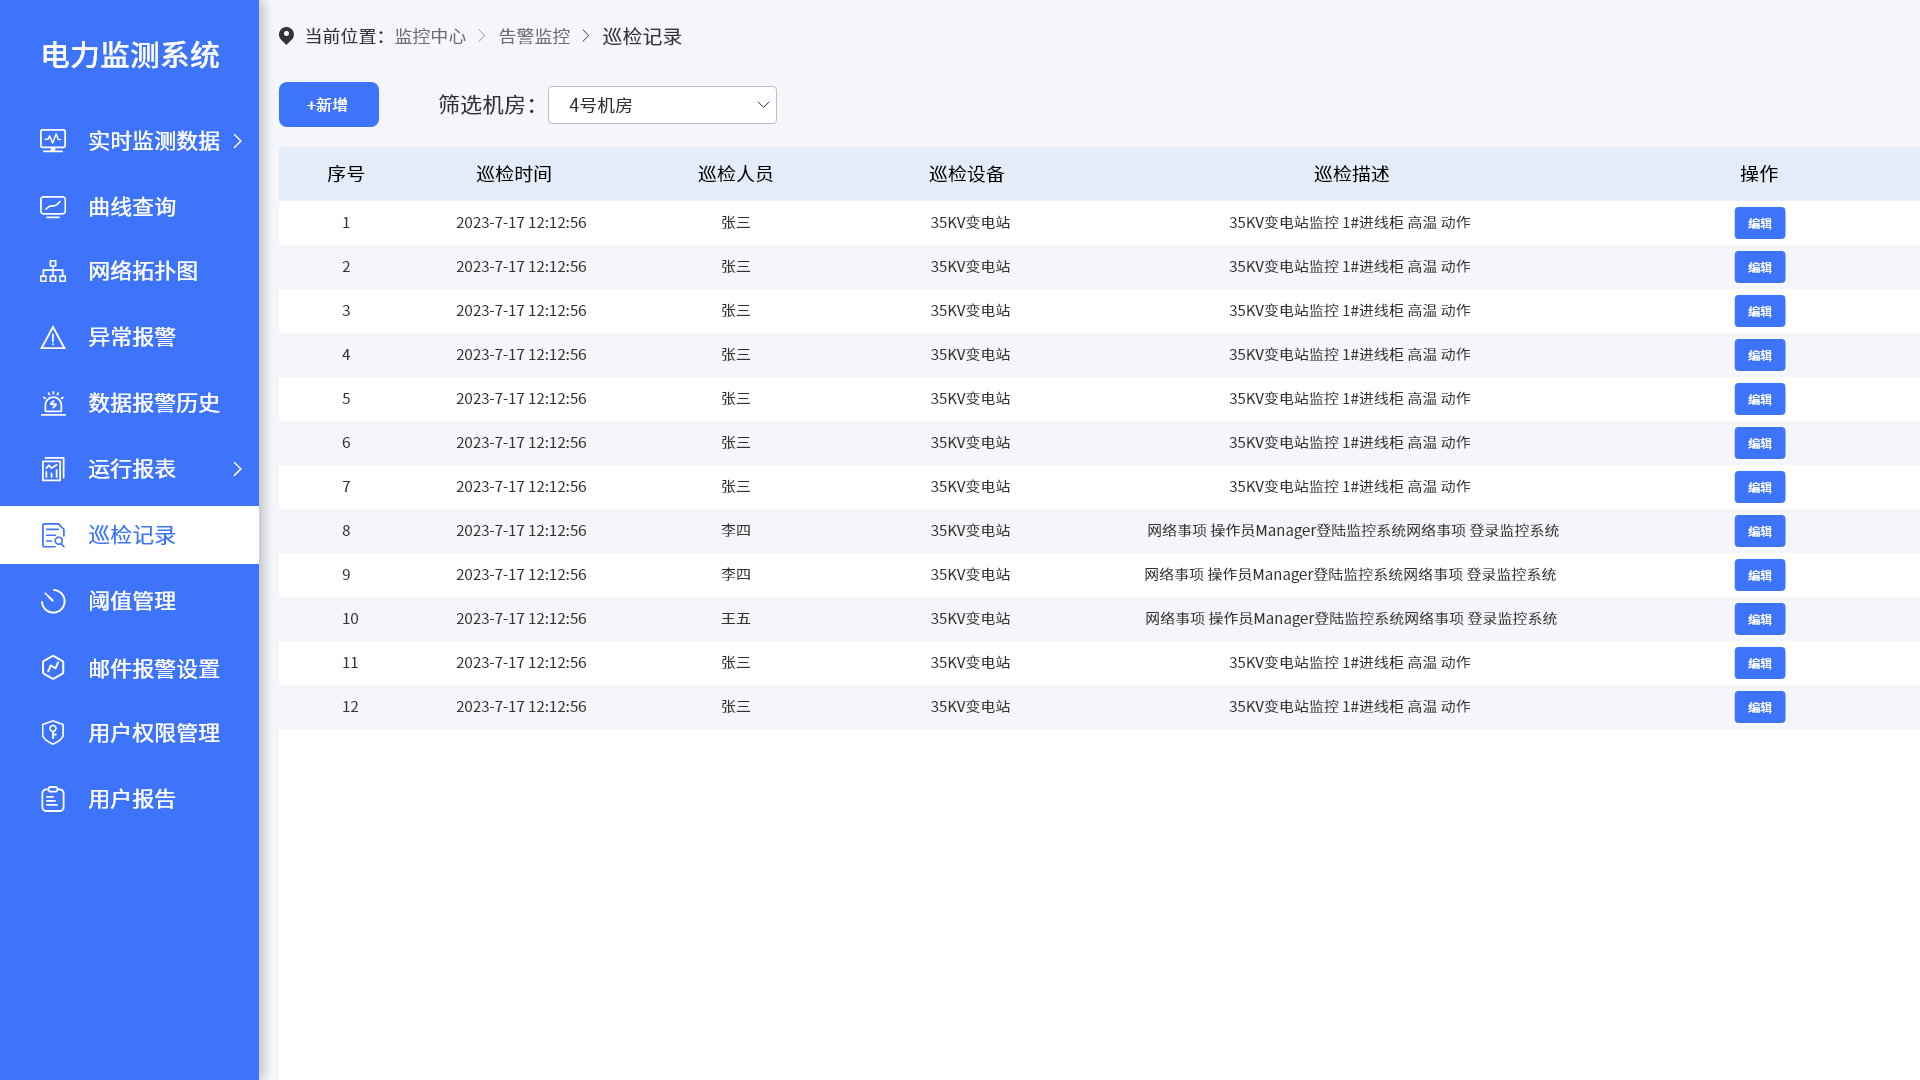
Task: Click the 曲线查询 curve icon in sidebar
Action: [53, 206]
